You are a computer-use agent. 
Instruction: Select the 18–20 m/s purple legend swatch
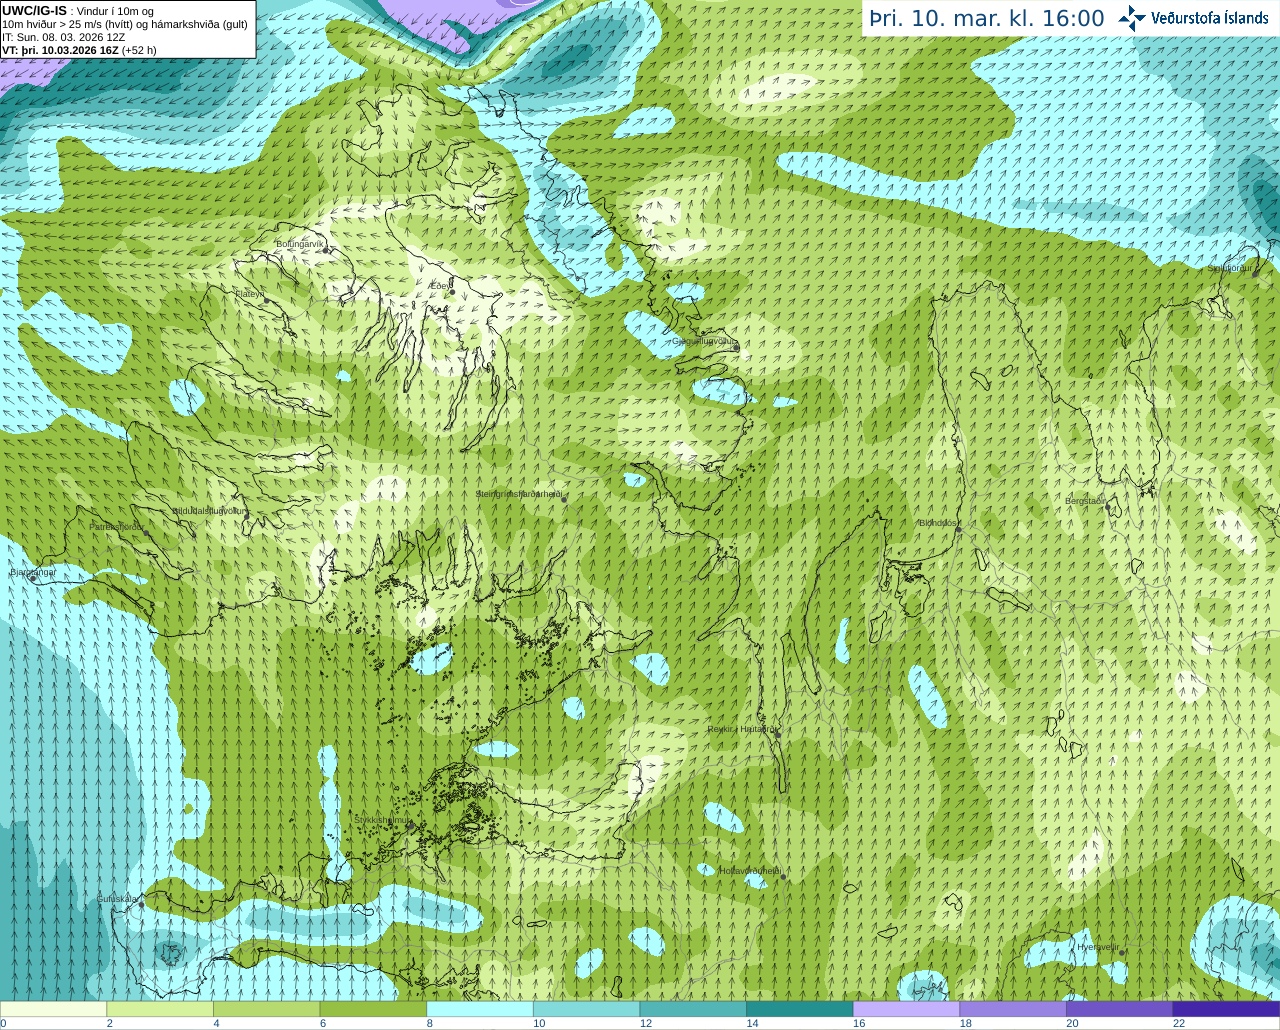(1013, 1008)
